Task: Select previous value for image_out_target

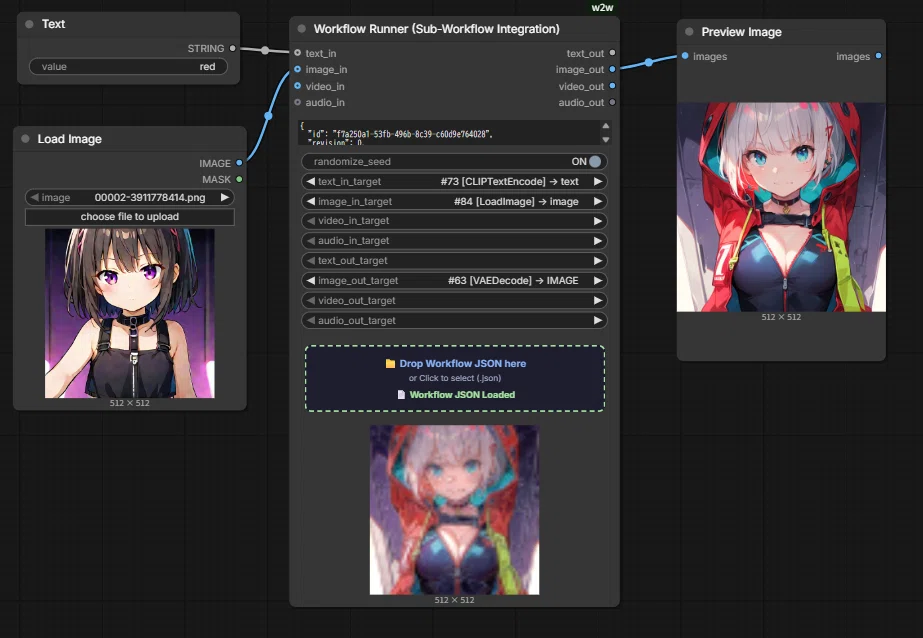Action: pos(310,281)
